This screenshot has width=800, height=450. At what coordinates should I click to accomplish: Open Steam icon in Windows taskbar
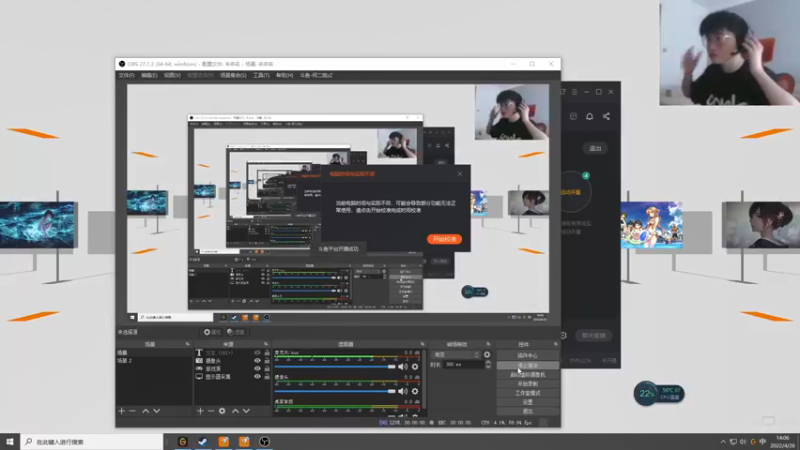pyautogui.click(x=203, y=442)
